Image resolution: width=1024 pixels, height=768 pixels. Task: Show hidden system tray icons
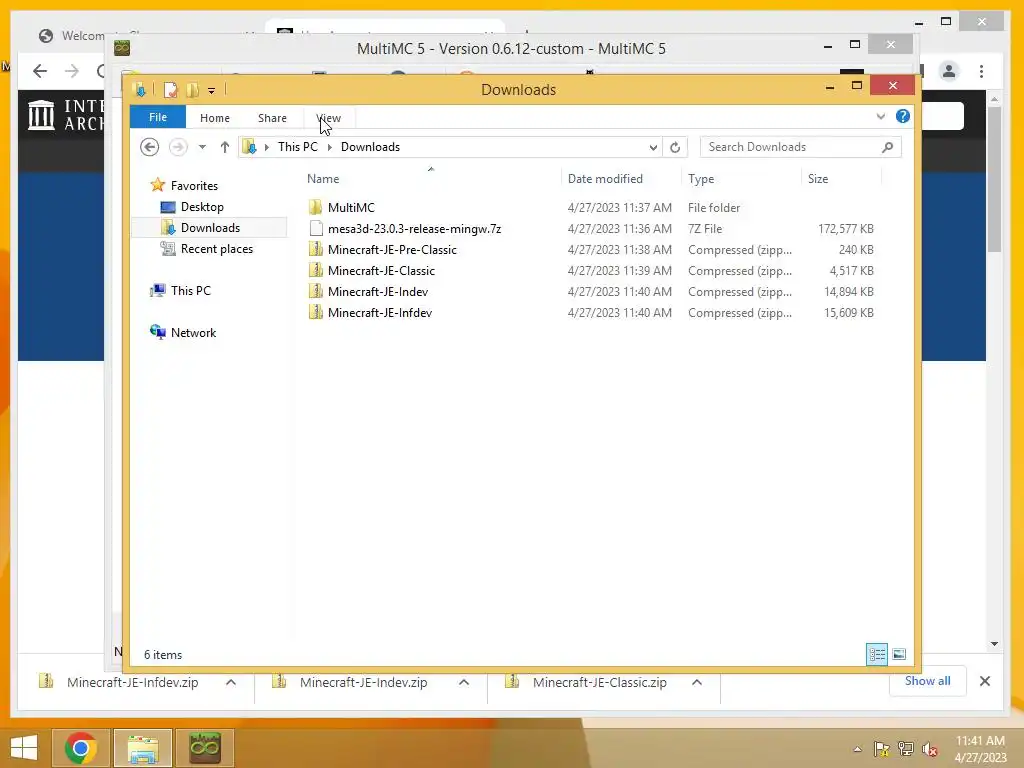[857, 749]
